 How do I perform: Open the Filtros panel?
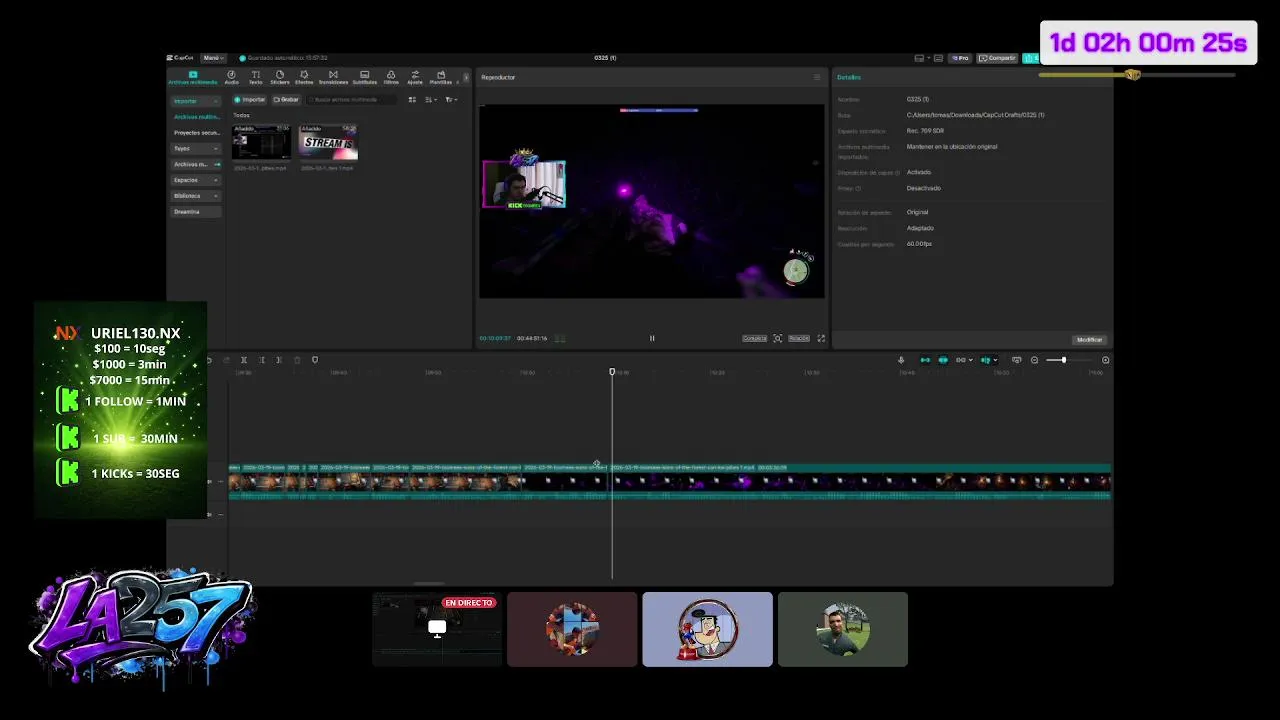391,77
